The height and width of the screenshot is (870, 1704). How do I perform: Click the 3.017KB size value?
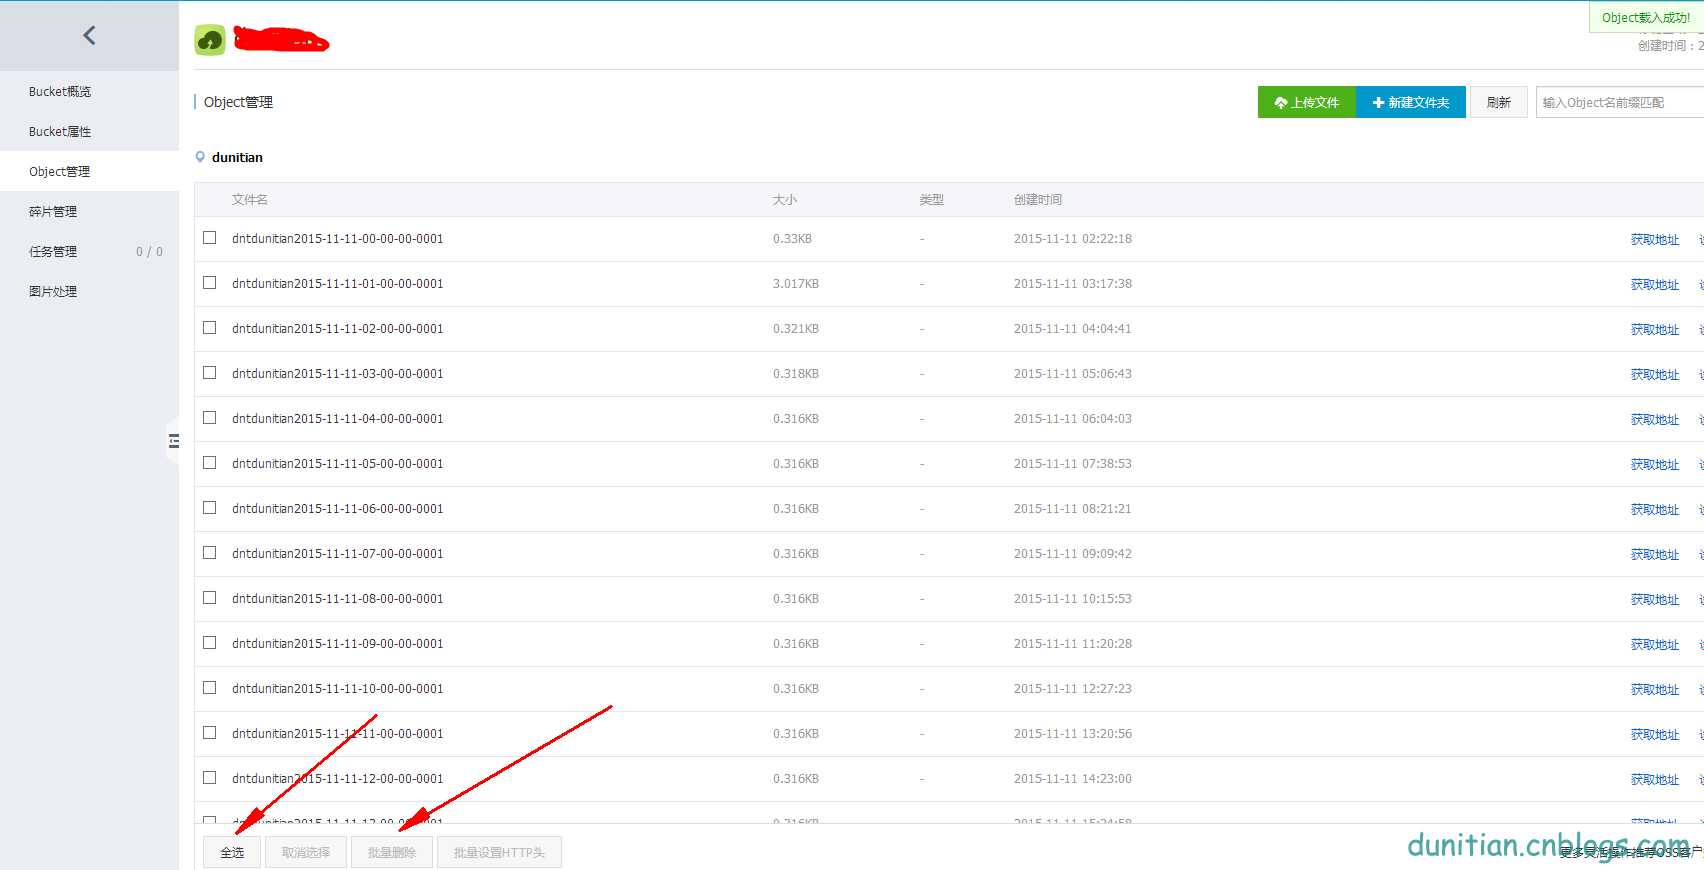[x=796, y=284]
